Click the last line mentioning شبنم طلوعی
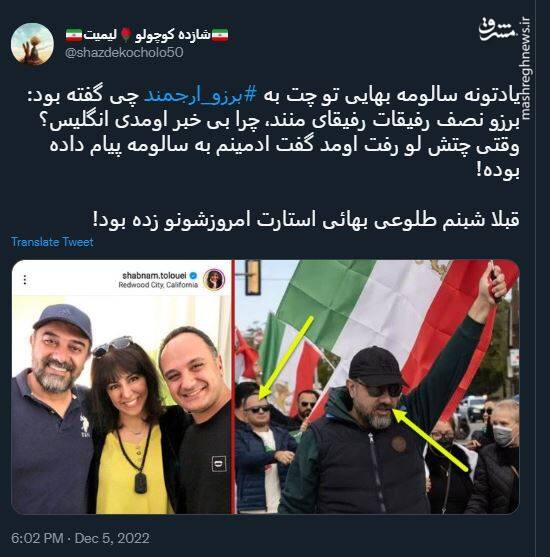The height and width of the screenshot is (557, 550). pyautogui.click(x=306, y=219)
